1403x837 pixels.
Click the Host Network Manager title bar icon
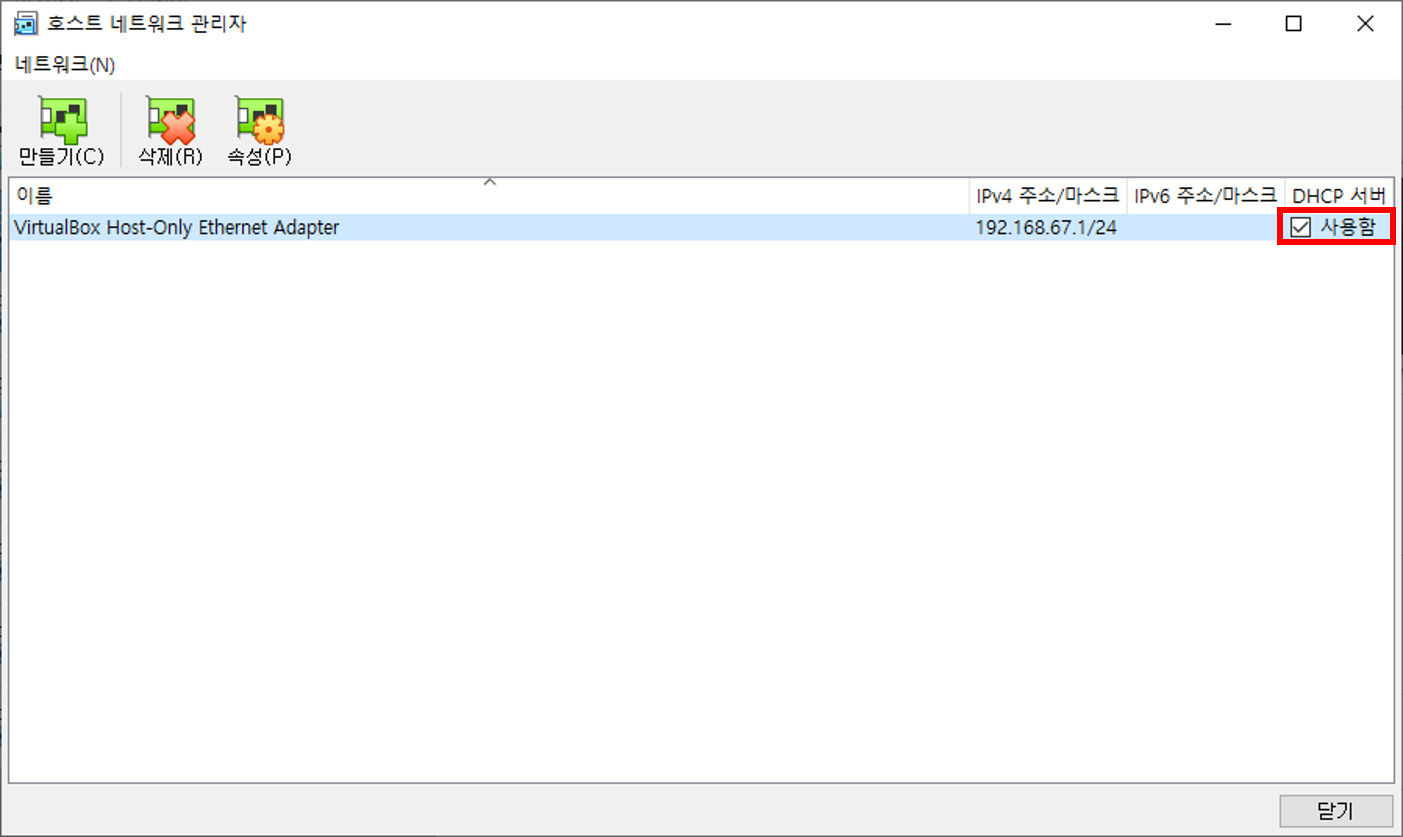click(26, 24)
